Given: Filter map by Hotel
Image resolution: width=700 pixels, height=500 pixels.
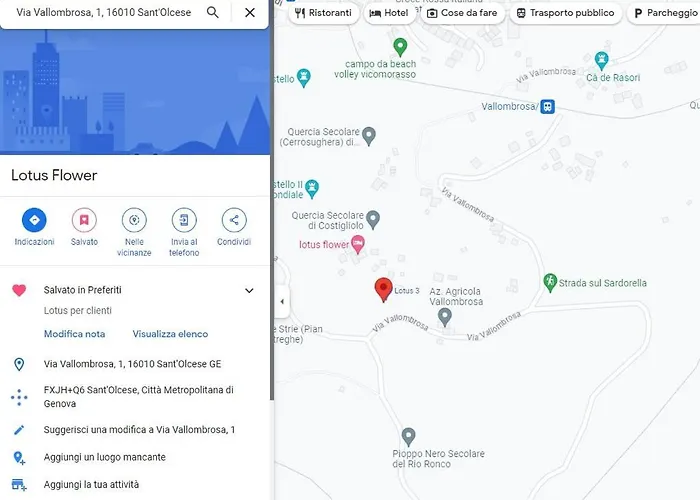Looking at the screenshot, I should click(389, 13).
